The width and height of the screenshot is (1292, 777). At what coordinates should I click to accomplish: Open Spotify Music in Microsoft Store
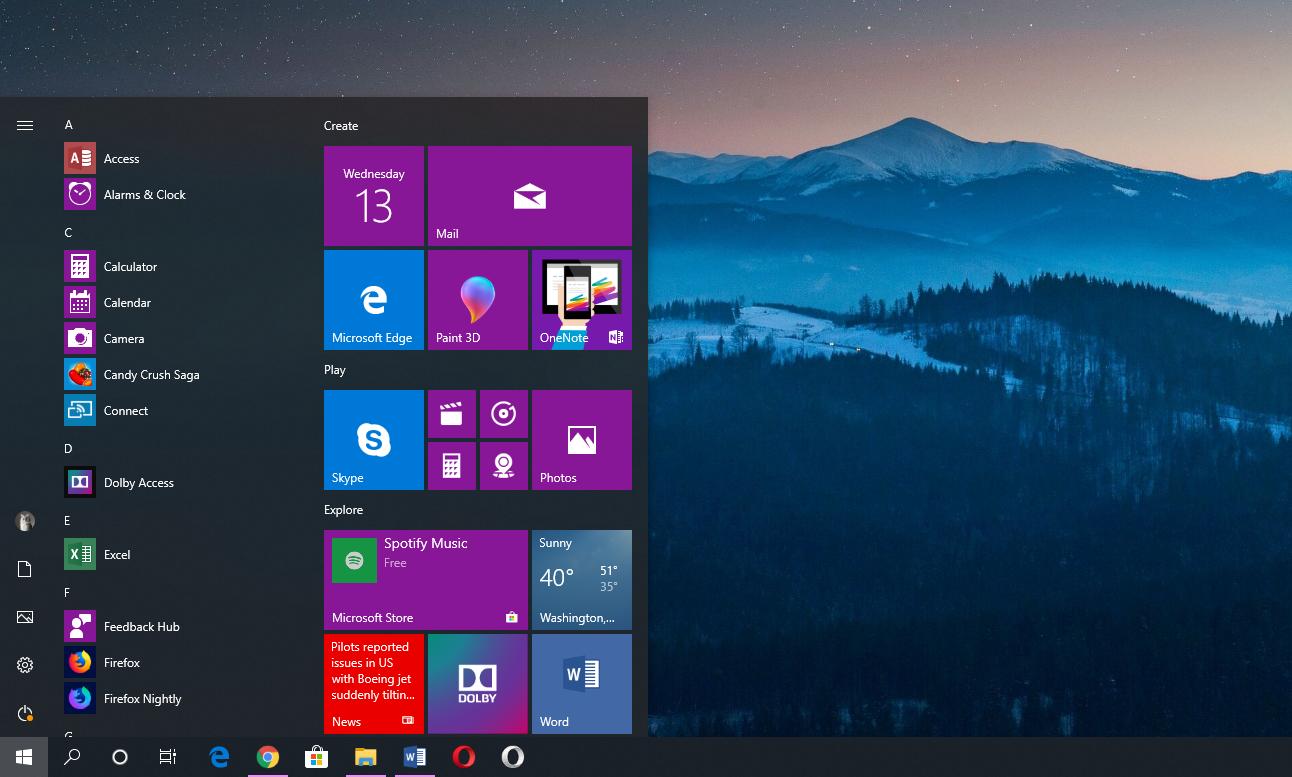425,579
